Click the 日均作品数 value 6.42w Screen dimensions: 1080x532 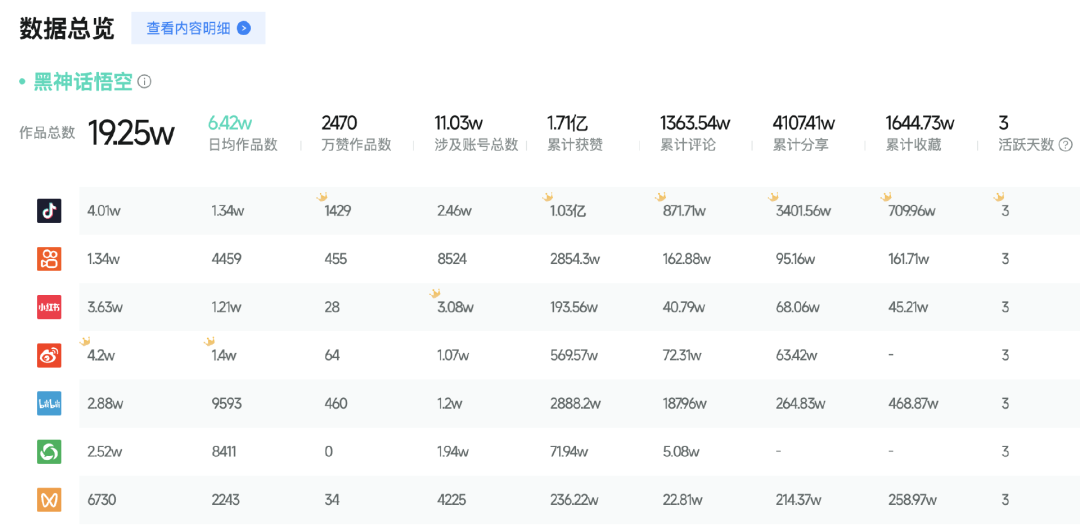tap(230, 123)
